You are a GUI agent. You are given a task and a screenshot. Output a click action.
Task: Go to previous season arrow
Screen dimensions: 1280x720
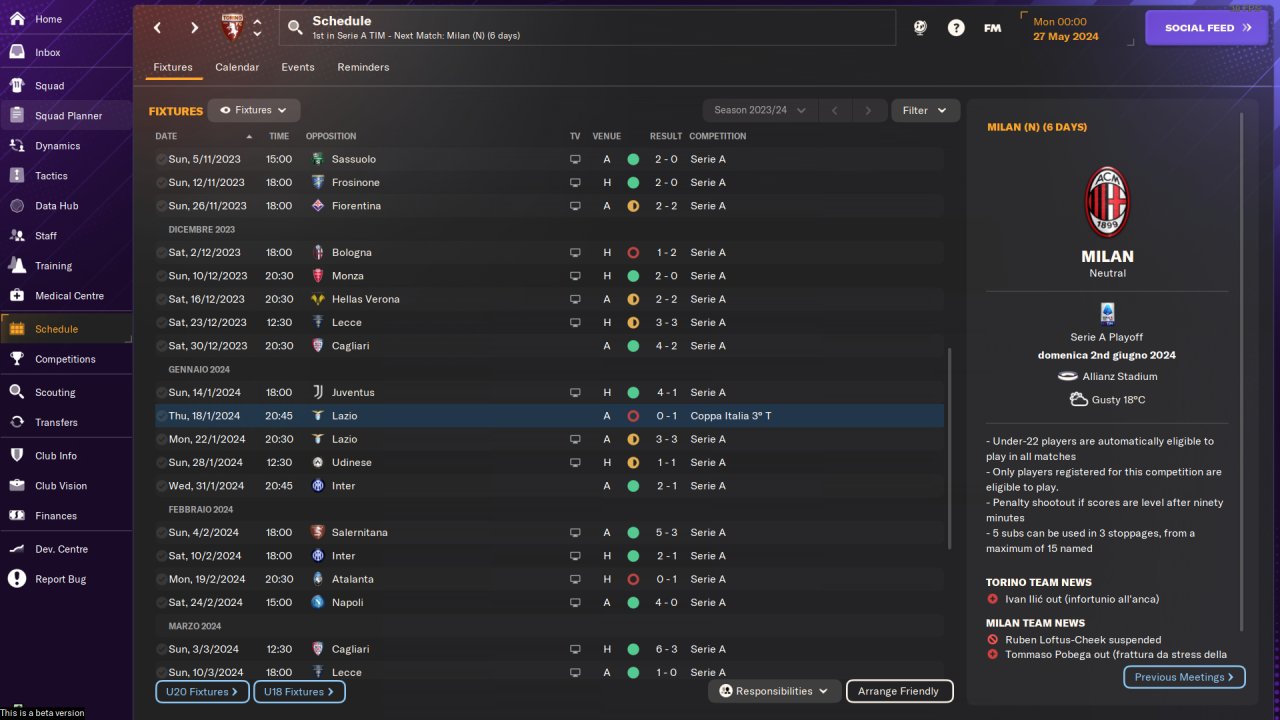(835, 110)
